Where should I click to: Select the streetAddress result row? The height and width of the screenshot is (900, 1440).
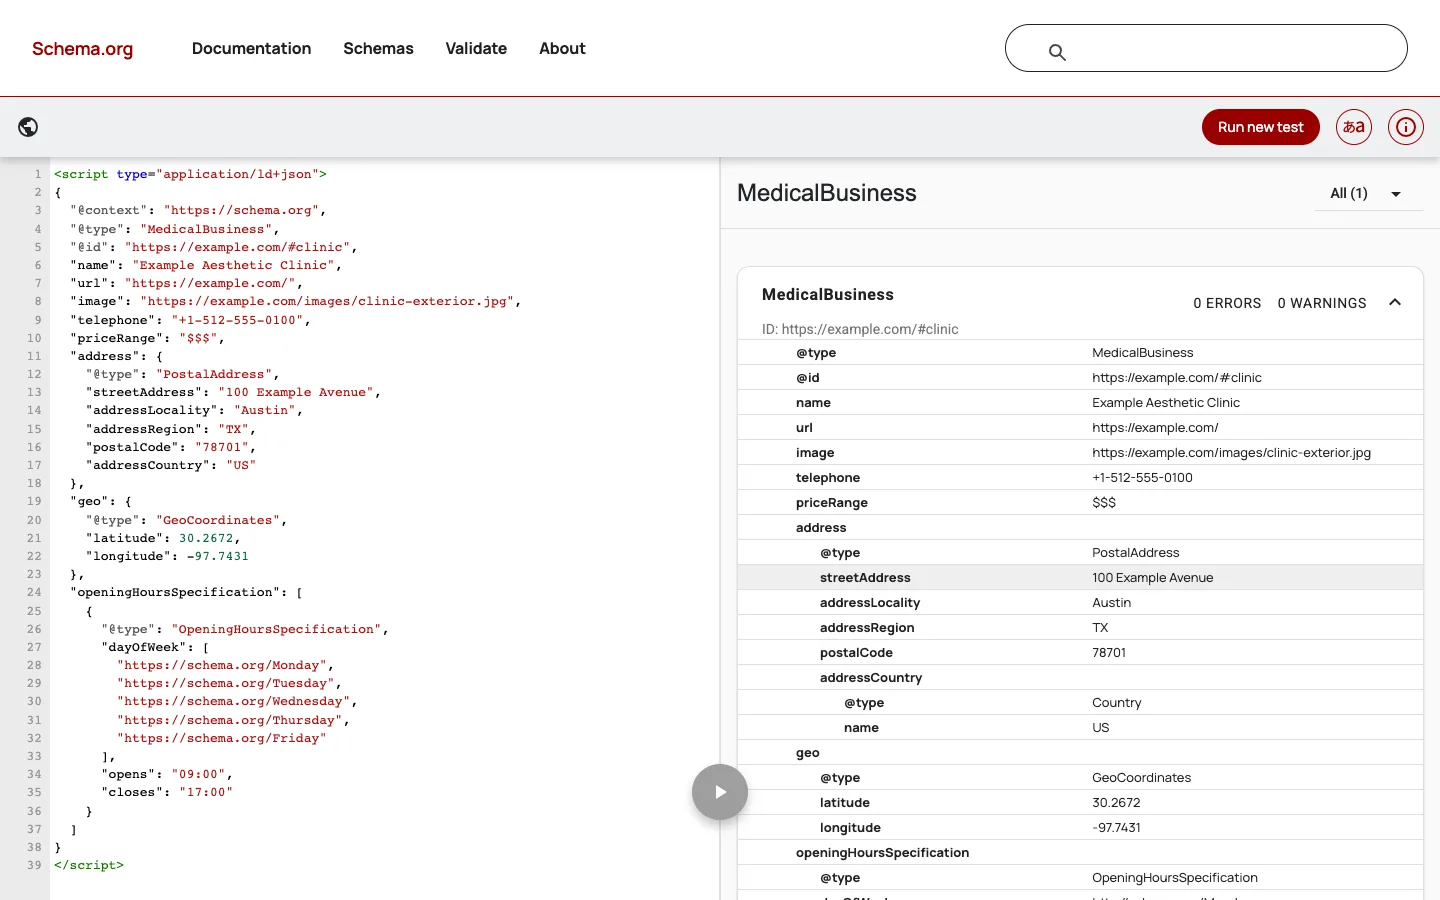pyautogui.click(x=1080, y=577)
